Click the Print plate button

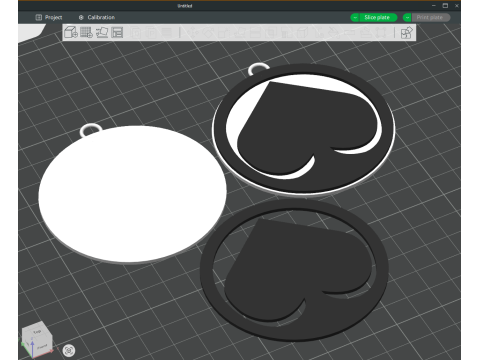[x=430, y=17]
